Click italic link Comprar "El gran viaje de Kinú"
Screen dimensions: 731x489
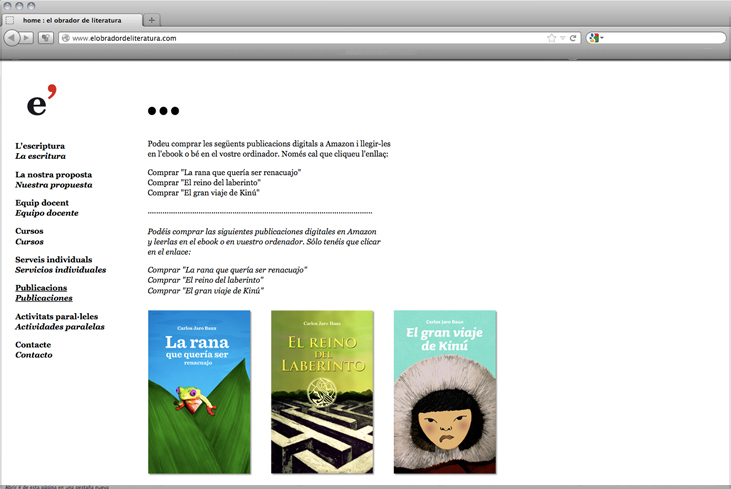[206, 291]
